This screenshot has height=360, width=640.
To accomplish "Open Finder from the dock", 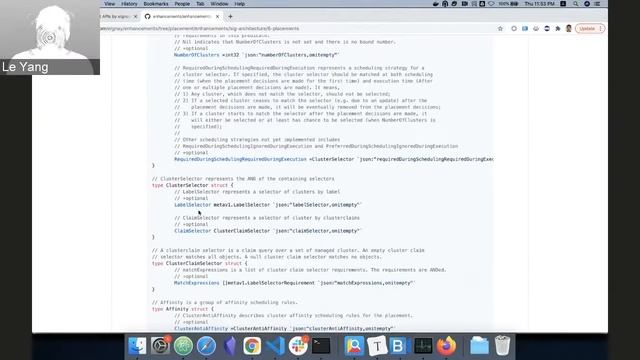I will pos(137,346).
